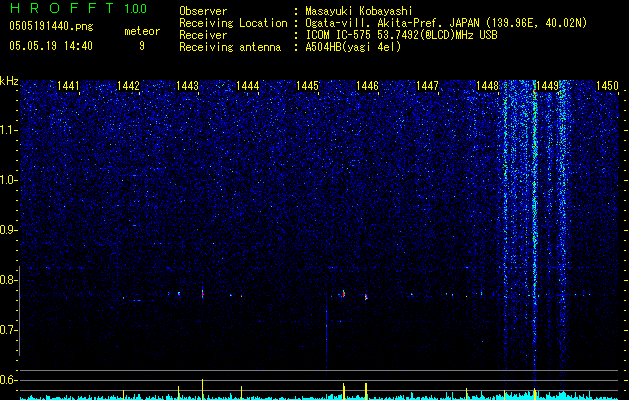The height and width of the screenshot is (400, 629).
Task: Click the yellow spike between 1441 and 1442
Action: [x=124, y=394]
